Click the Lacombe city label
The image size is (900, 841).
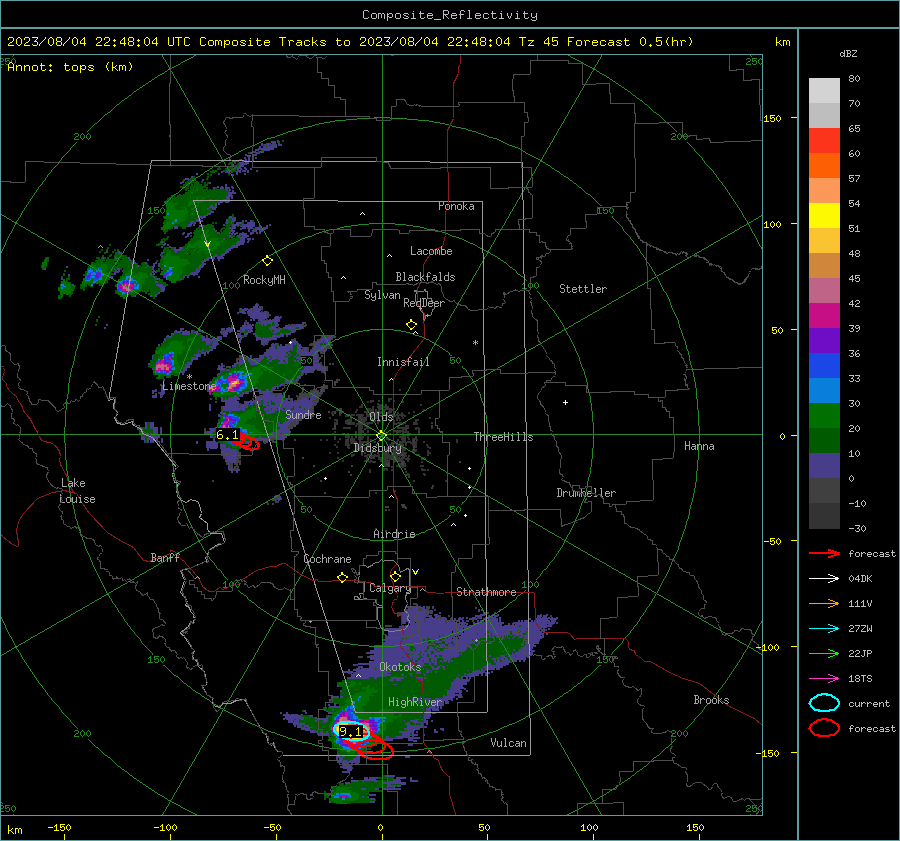431,251
